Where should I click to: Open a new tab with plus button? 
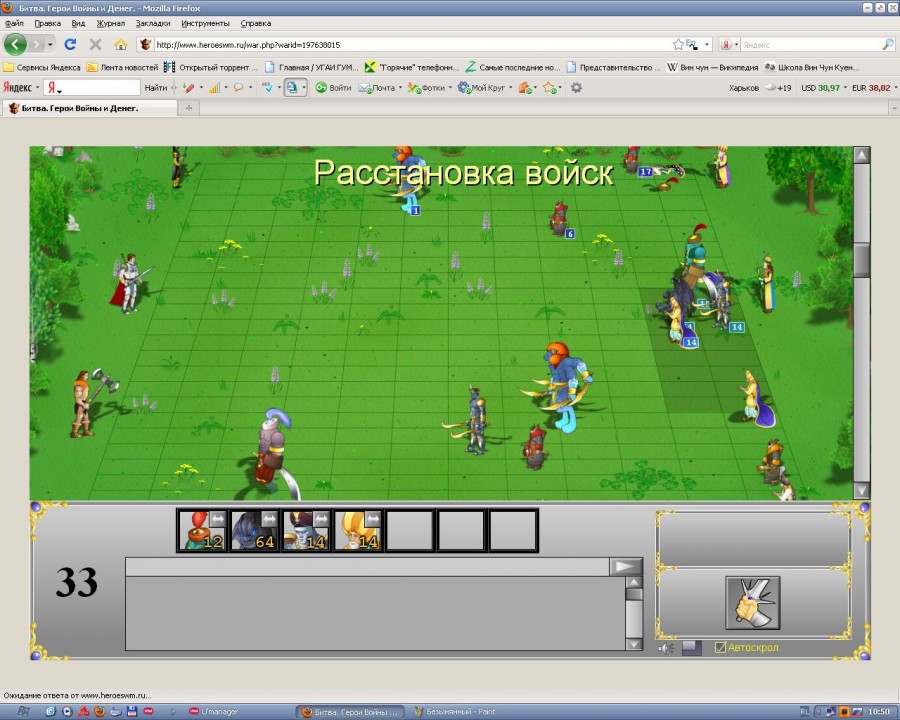(189, 108)
